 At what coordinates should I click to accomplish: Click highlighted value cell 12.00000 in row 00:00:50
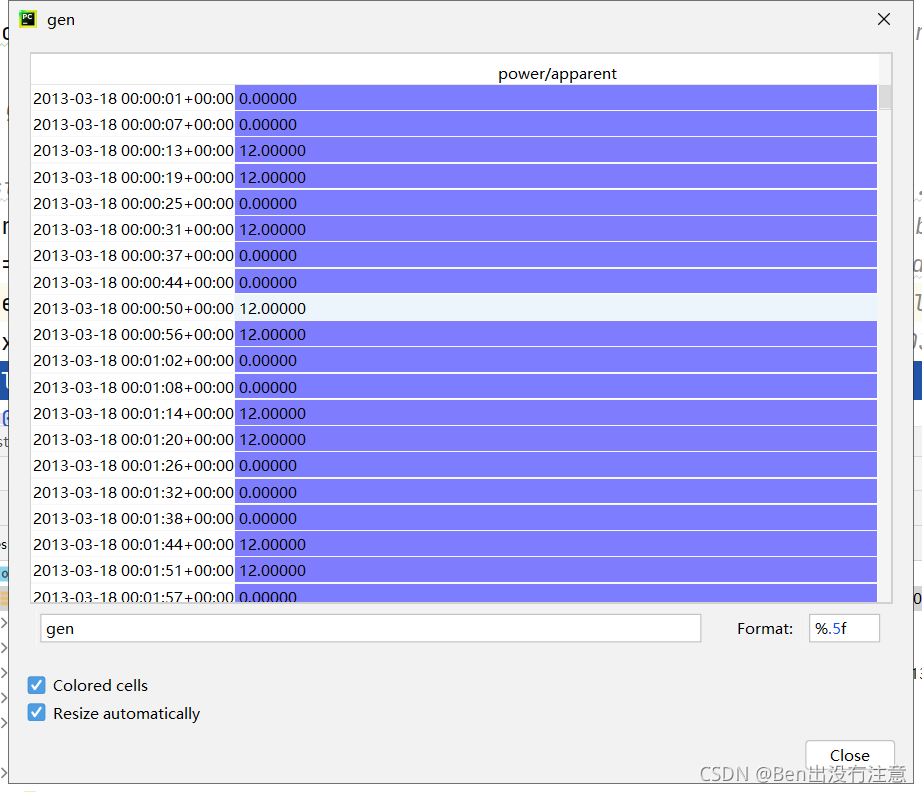(x=556, y=308)
